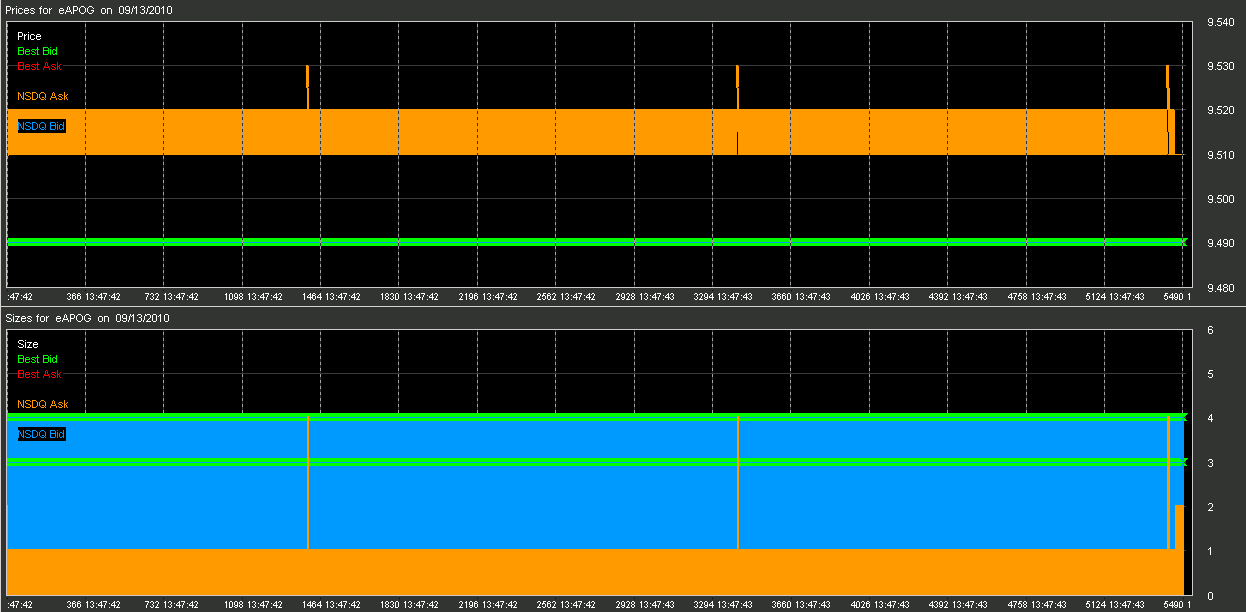
Task: Click the 9.520 price axis value
Action: [1221, 111]
